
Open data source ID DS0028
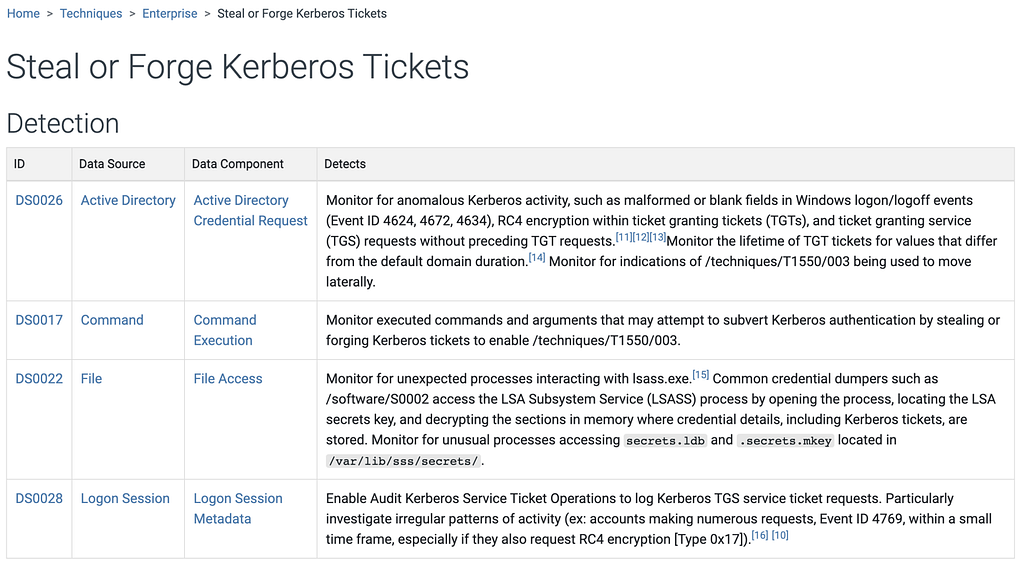click(x=39, y=498)
